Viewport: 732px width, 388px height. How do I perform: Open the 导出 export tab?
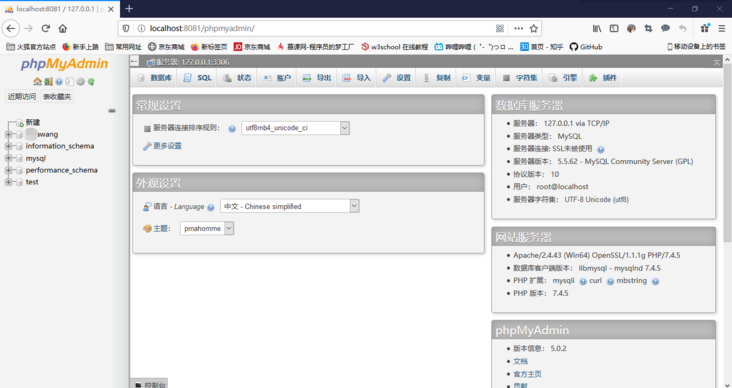(x=317, y=78)
